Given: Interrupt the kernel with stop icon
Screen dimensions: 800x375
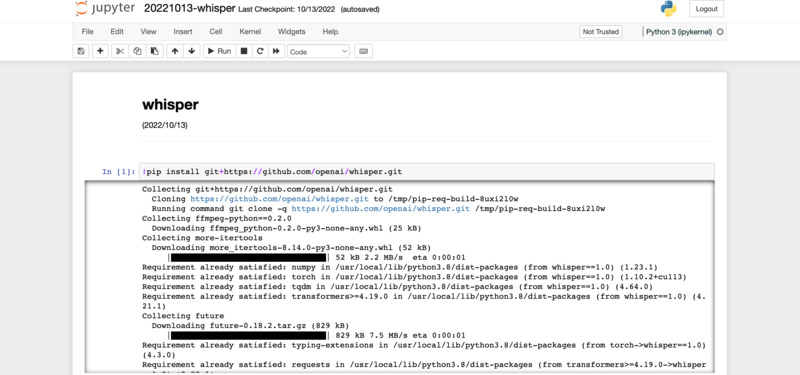Looking at the screenshot, I should point(244,51).
